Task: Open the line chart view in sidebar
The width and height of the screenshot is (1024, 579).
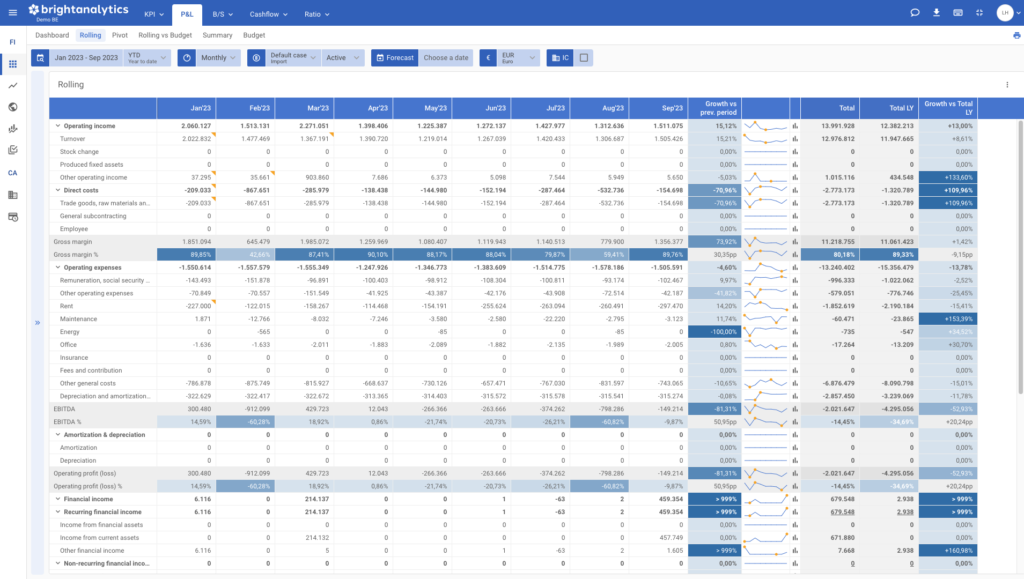Action: tap(12, 86)
